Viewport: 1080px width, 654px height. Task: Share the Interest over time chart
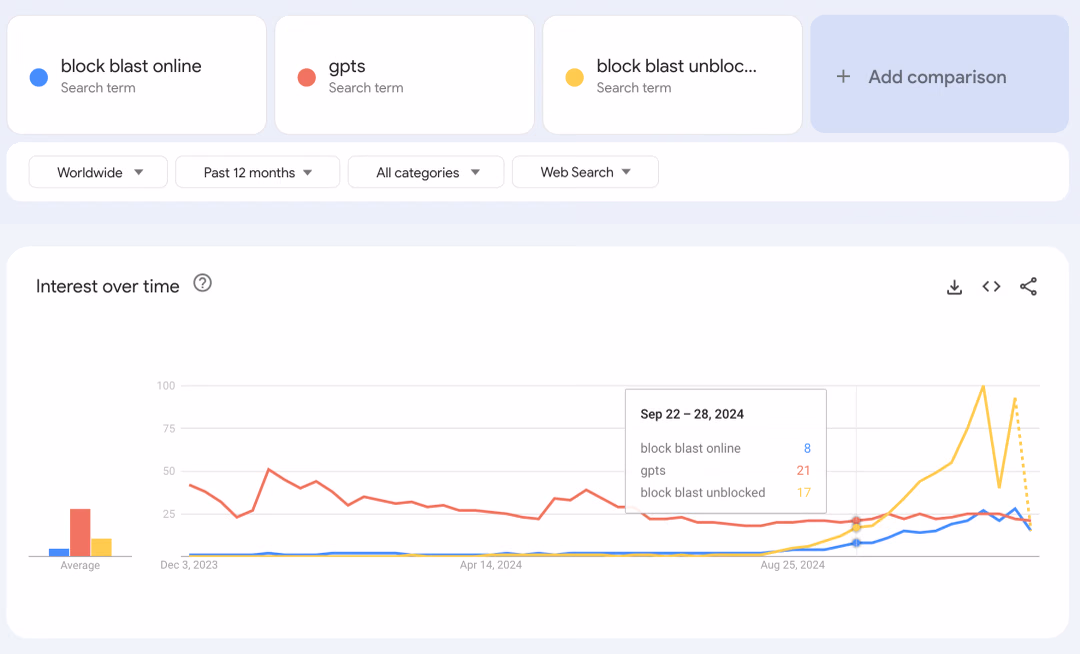(x=1028, y=286)
